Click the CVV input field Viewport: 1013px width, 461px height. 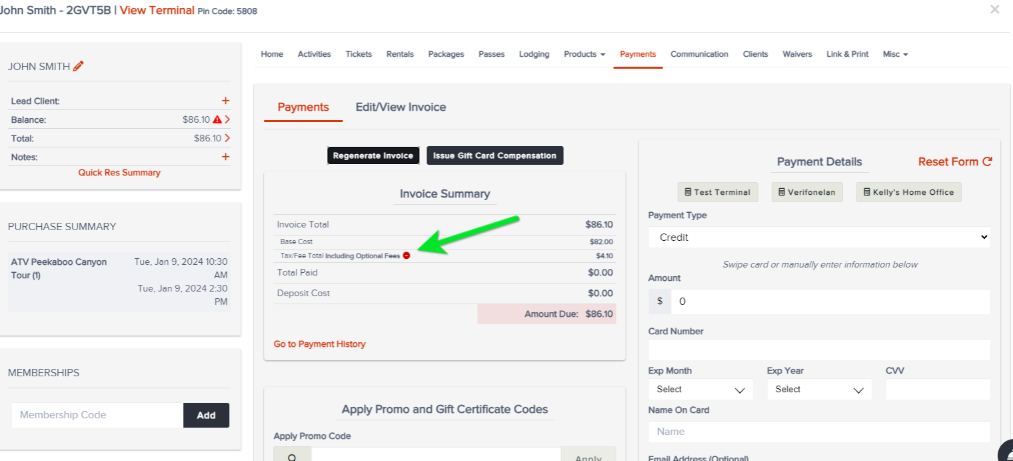[x=938, y=389]
